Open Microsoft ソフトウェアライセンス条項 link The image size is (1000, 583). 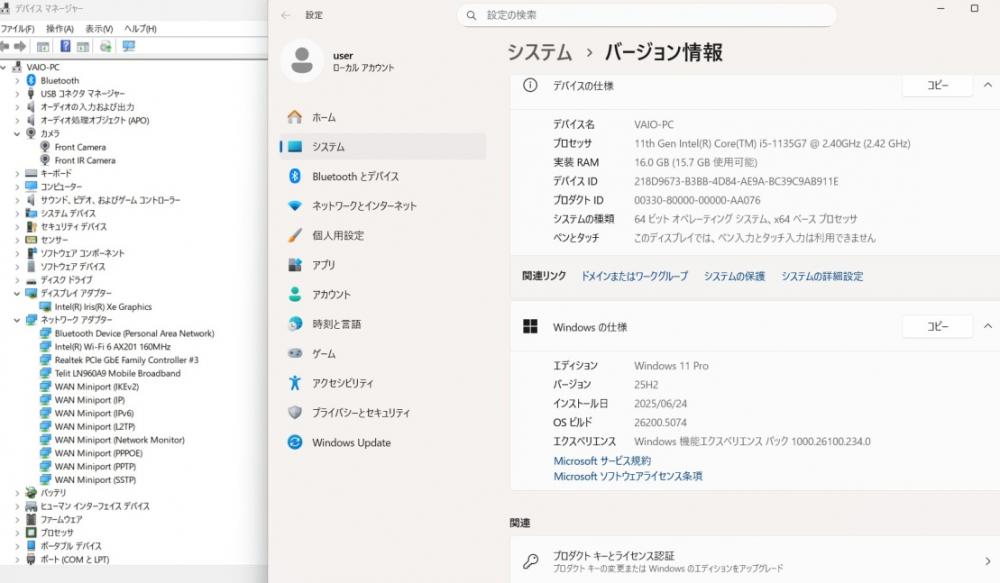[628, 476]
